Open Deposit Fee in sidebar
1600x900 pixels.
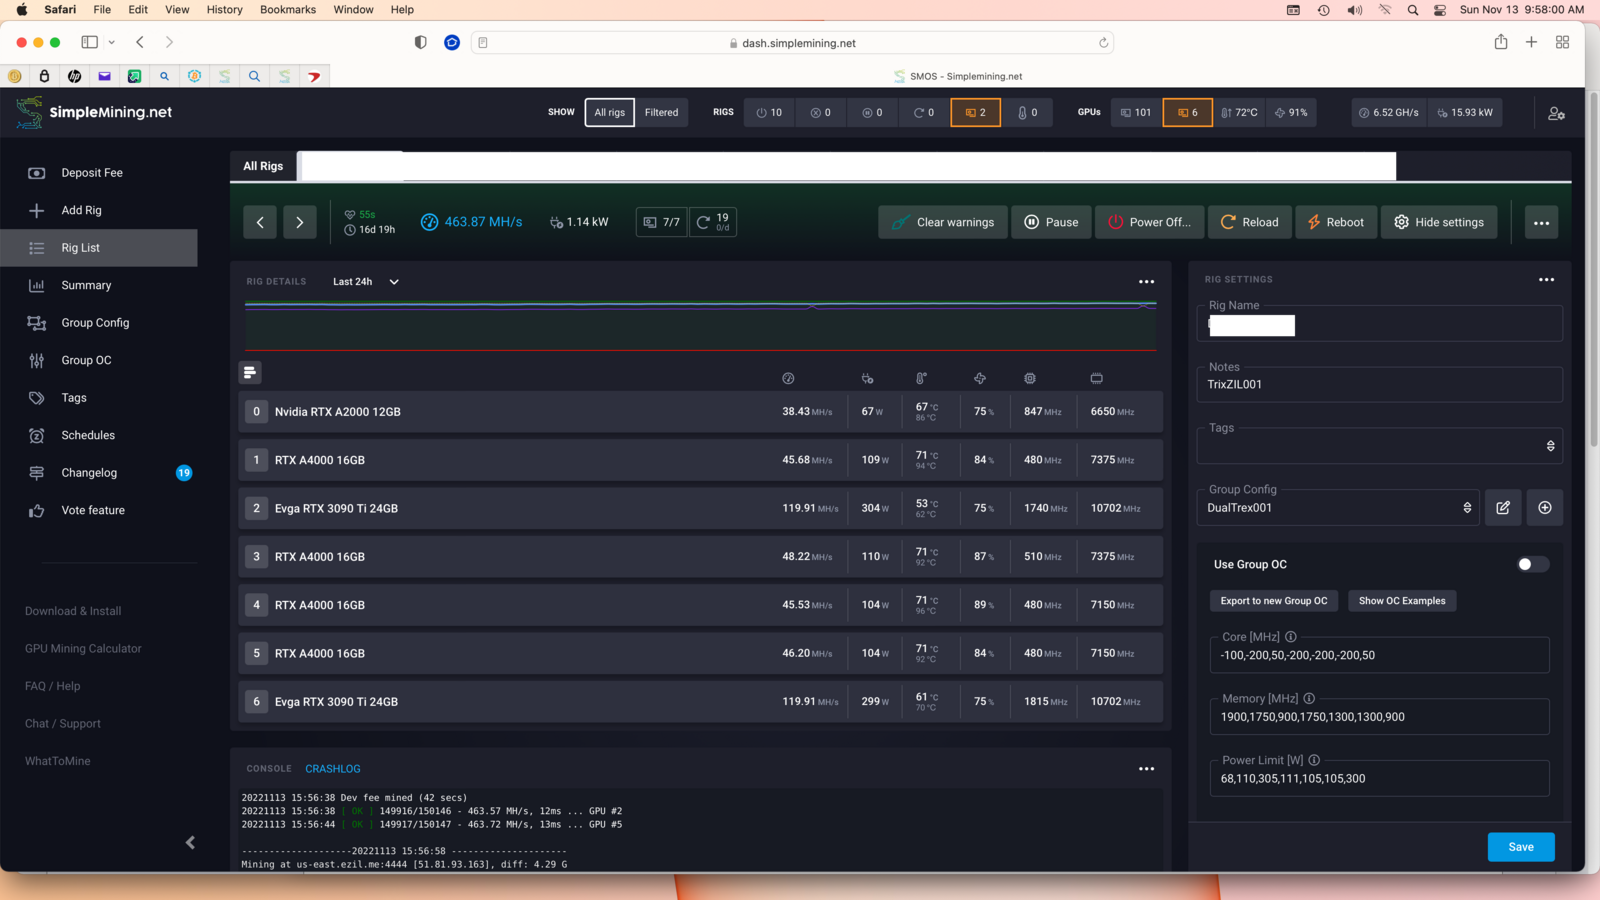pos(99,173)
